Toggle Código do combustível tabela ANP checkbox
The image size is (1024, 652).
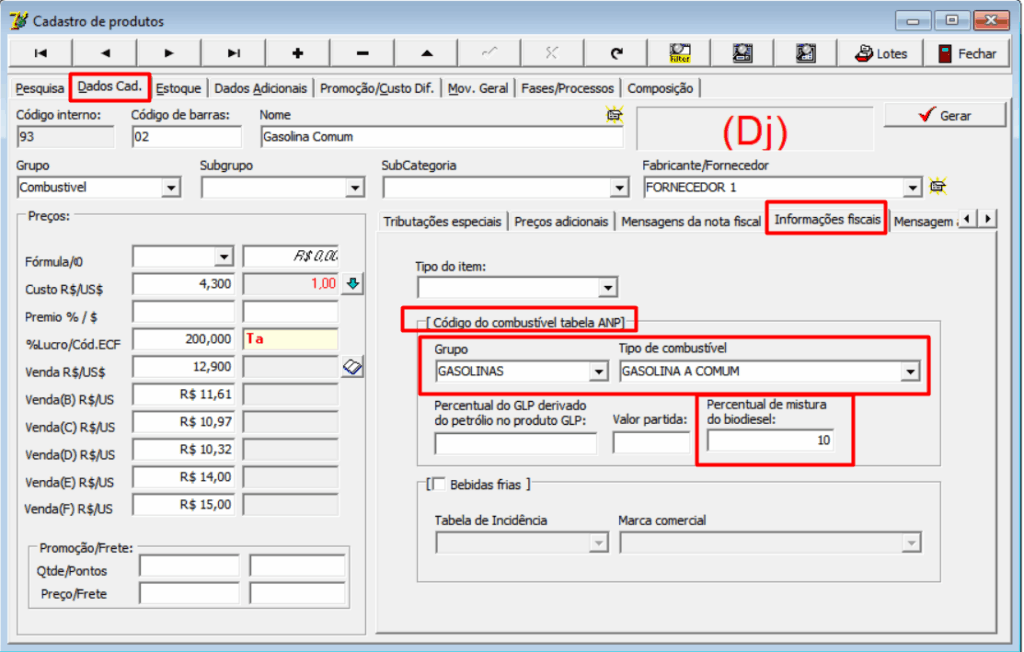(424, 320)
